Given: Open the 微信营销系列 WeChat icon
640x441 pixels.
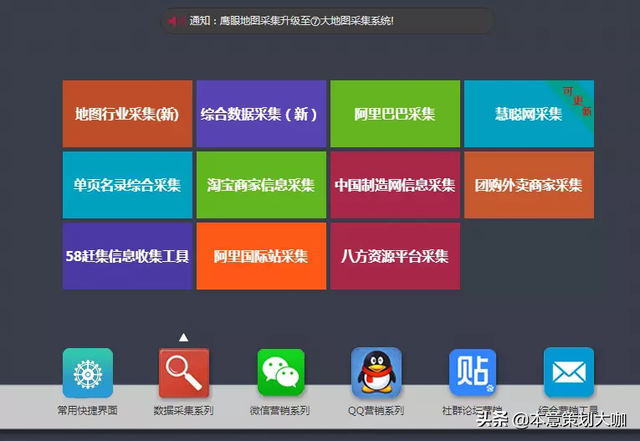Looking at the screenshot, I should click(281, 372).
